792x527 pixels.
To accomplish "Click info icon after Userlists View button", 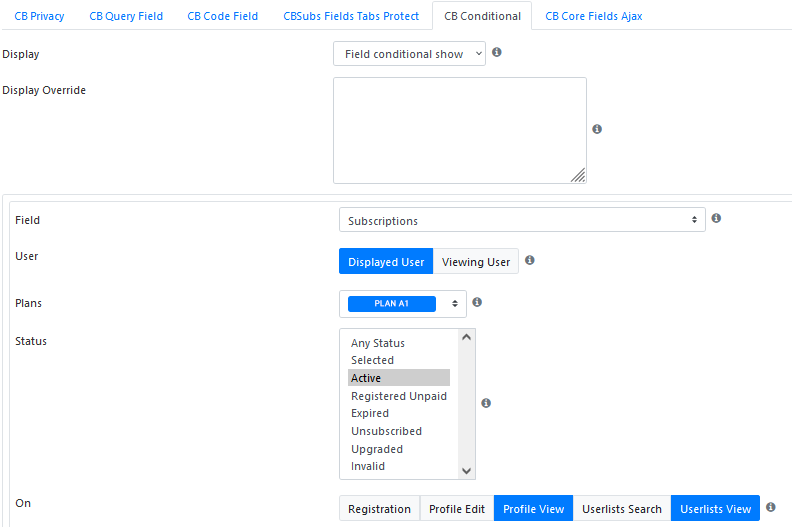I will tap(770, 507).
